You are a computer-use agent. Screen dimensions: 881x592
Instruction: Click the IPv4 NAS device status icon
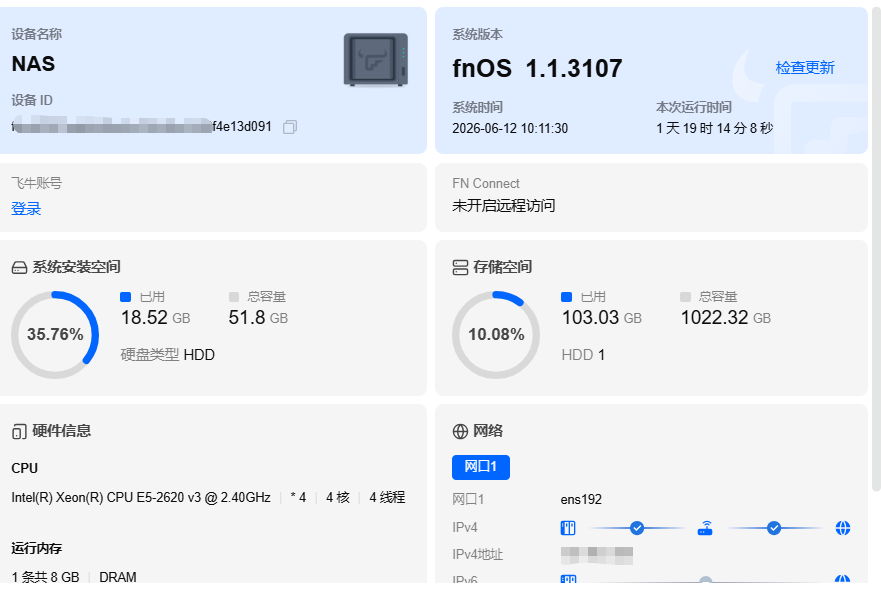[x=568, y=528]
